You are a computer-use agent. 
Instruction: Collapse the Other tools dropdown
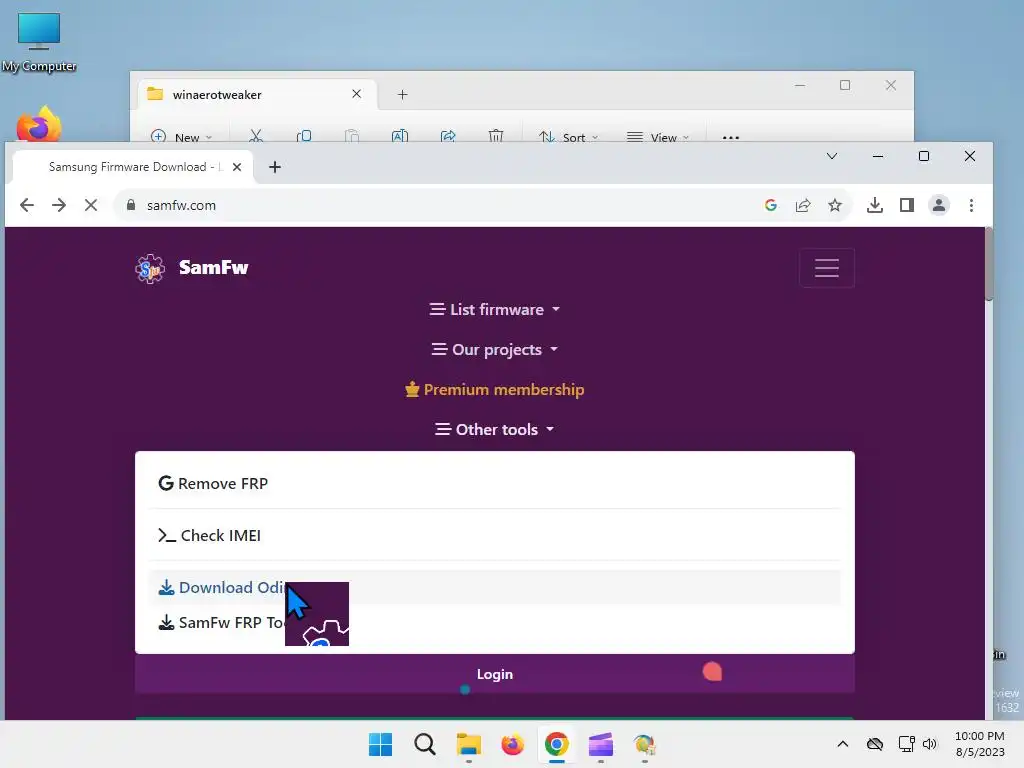pyautogui.click(x=494, y=429)
